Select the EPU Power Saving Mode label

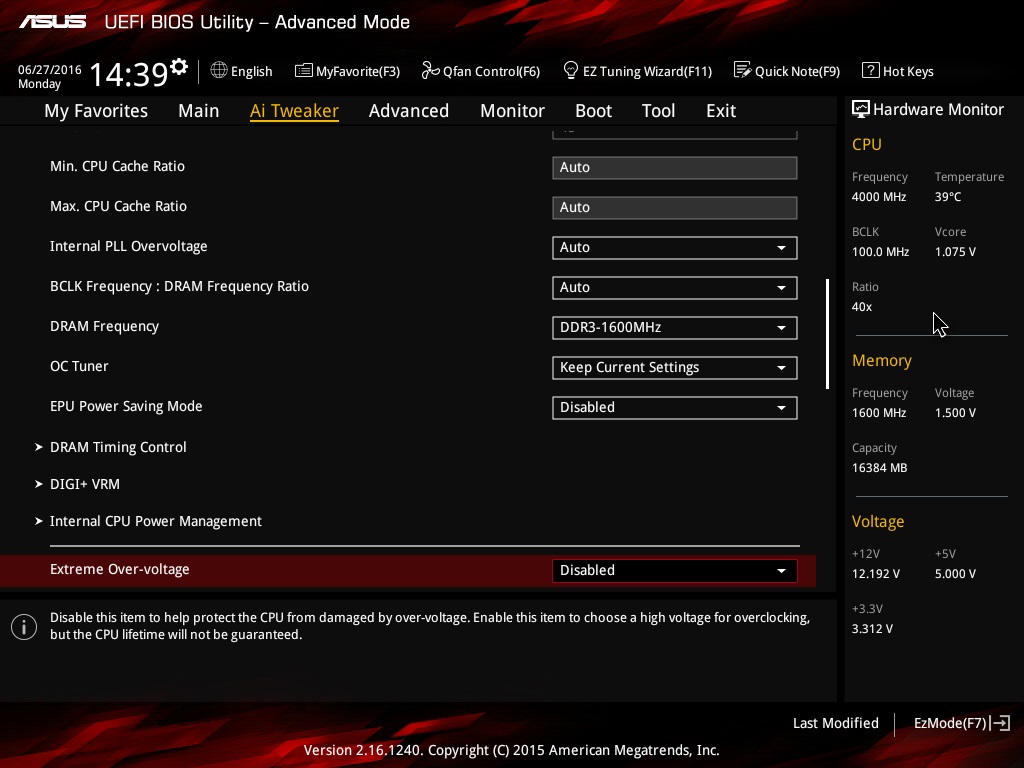pos(126,406)
